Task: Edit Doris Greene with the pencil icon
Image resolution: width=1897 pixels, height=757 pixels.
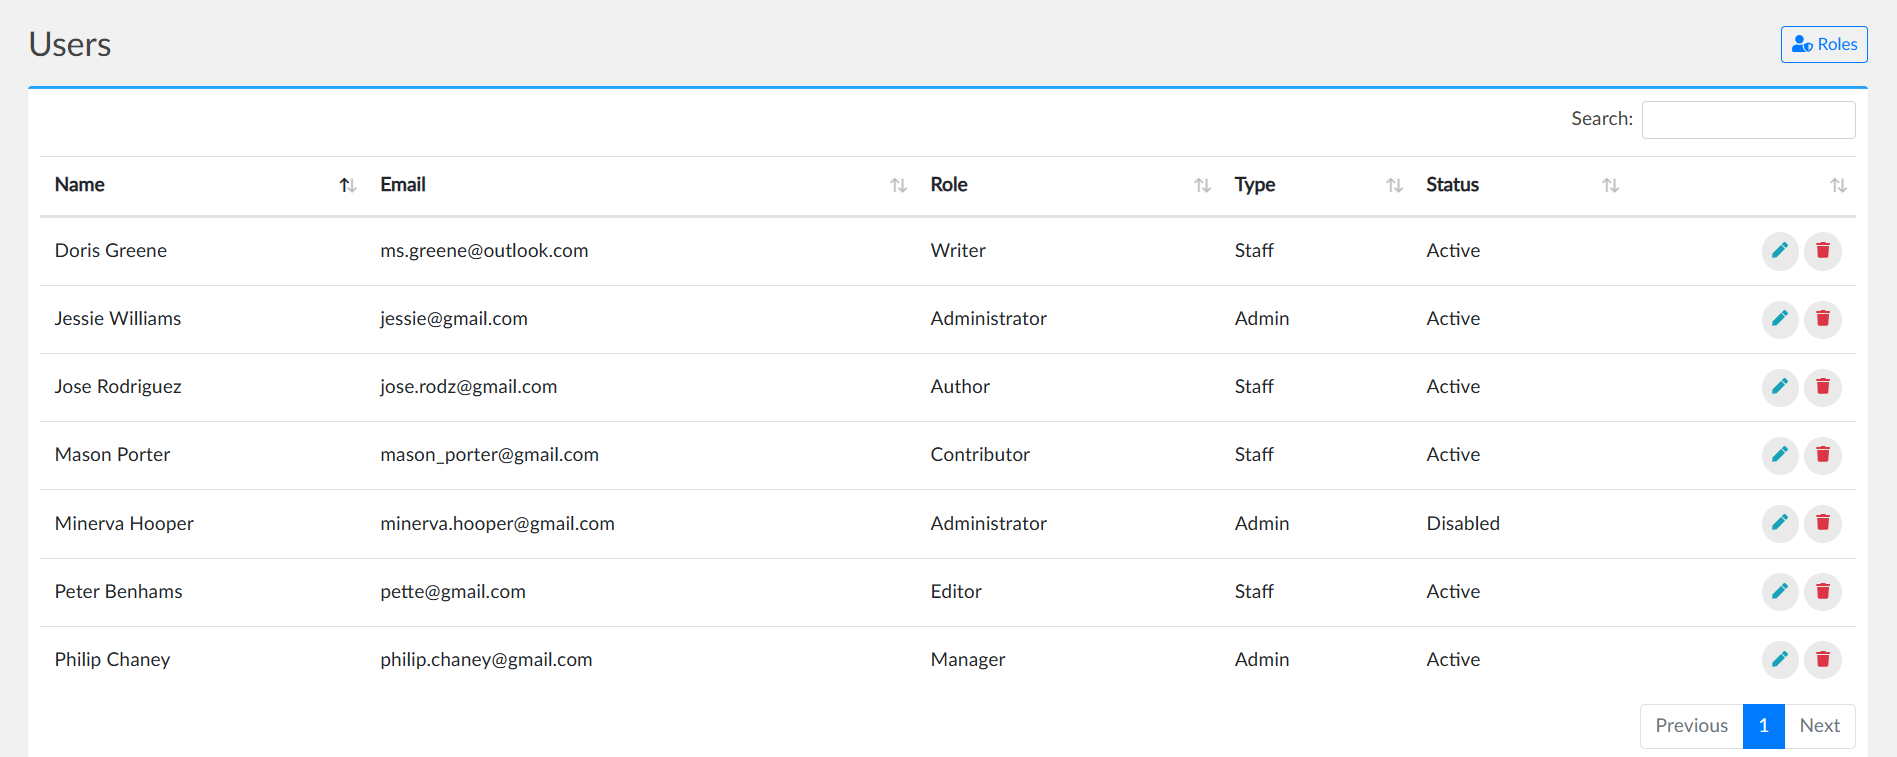Action: pos(1779,251)
